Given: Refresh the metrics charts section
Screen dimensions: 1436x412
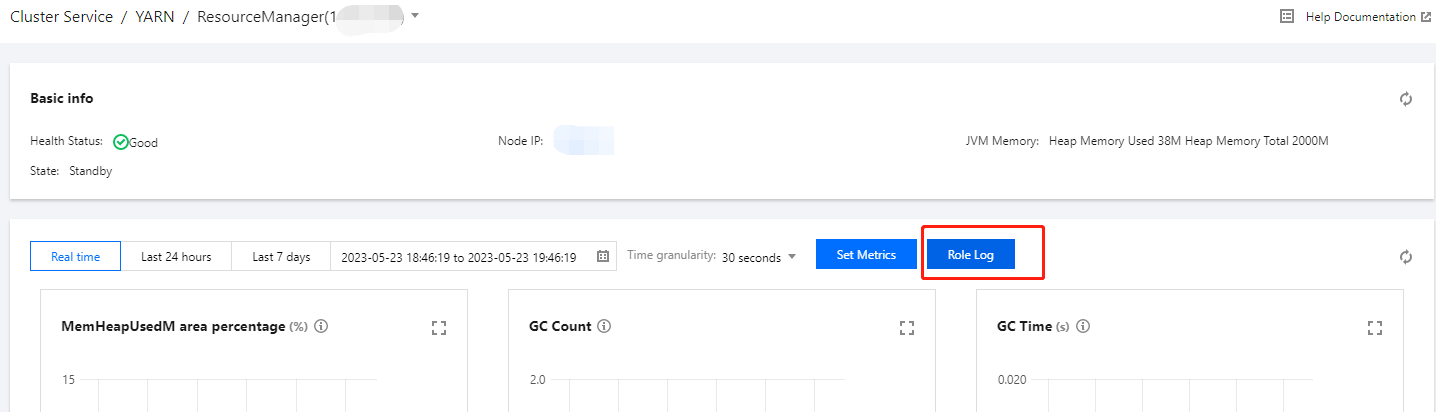Looking at the screenshot, I should click(x=1406, y=257).
